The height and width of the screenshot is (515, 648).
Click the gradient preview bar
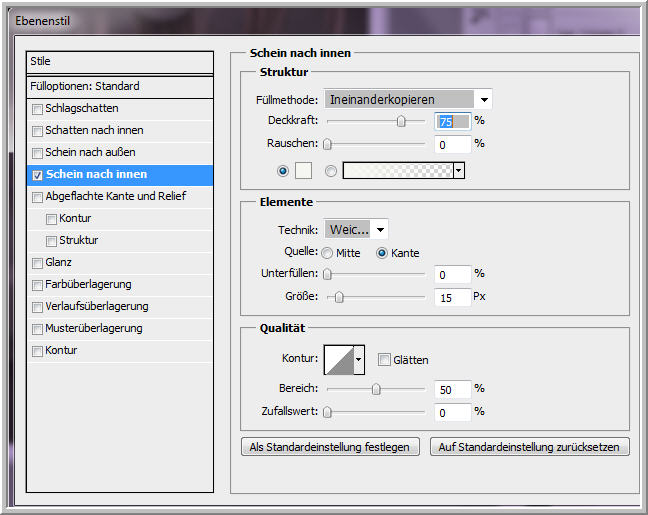[398, 171]
